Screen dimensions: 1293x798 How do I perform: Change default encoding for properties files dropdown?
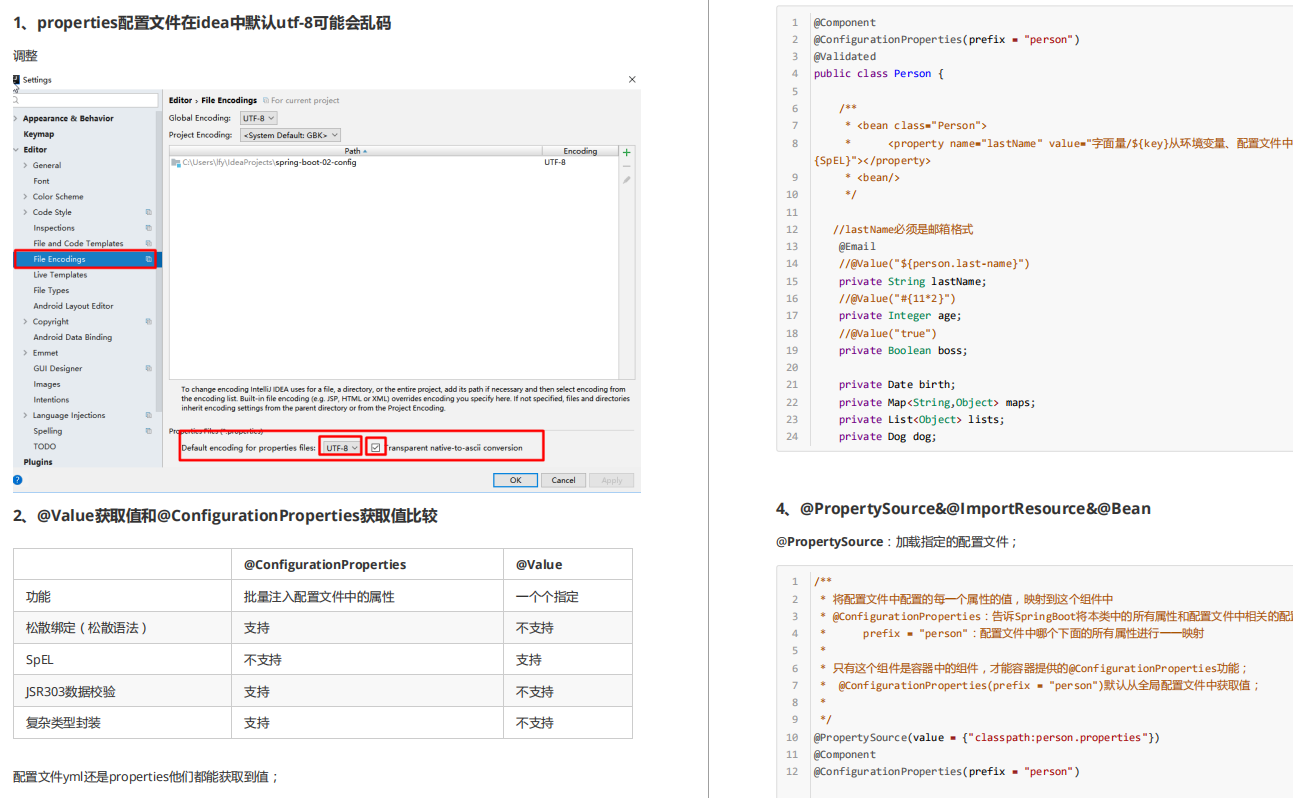click(x=340, y=445)
